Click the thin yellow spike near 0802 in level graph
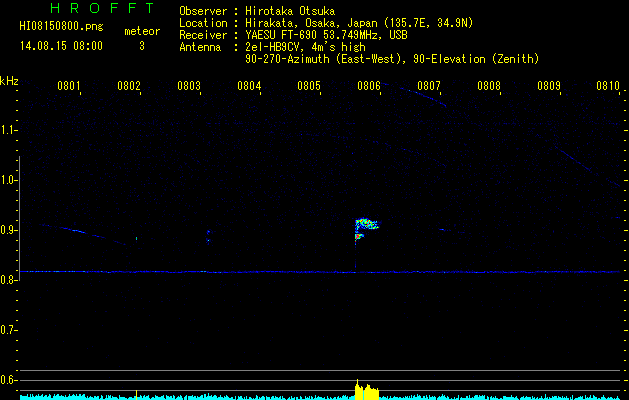The height and width of the screenshot is (400, 629). [136, 394]
